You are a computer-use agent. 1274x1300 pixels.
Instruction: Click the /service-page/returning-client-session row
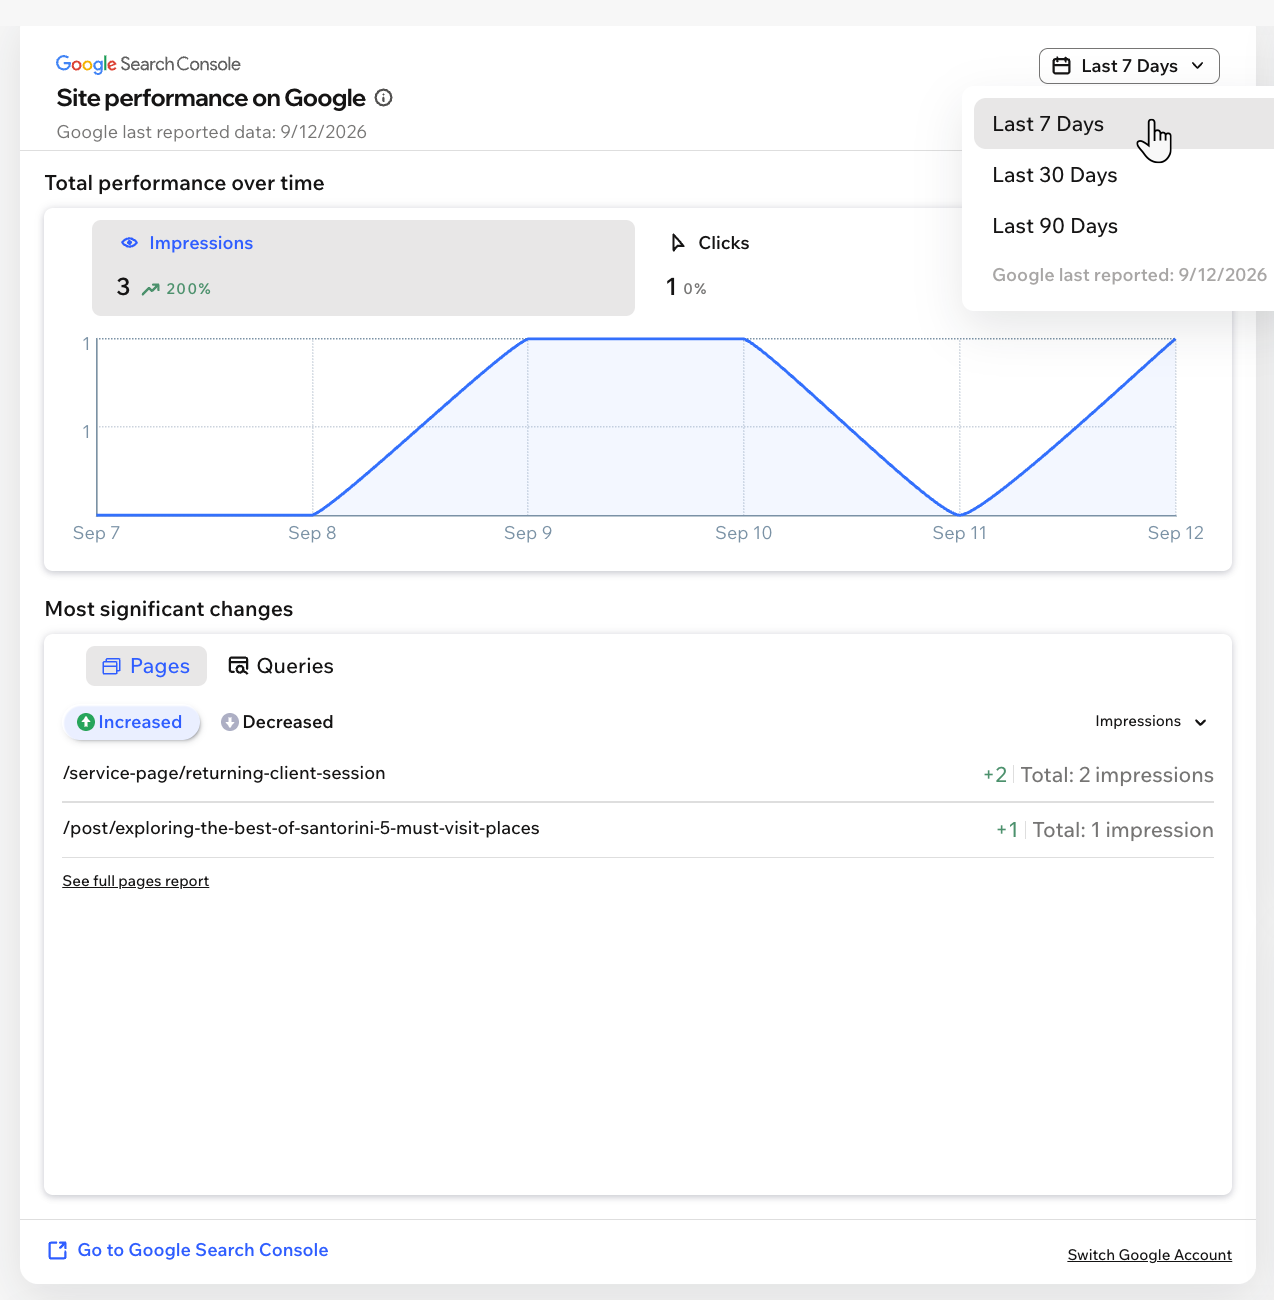(638, 775)
